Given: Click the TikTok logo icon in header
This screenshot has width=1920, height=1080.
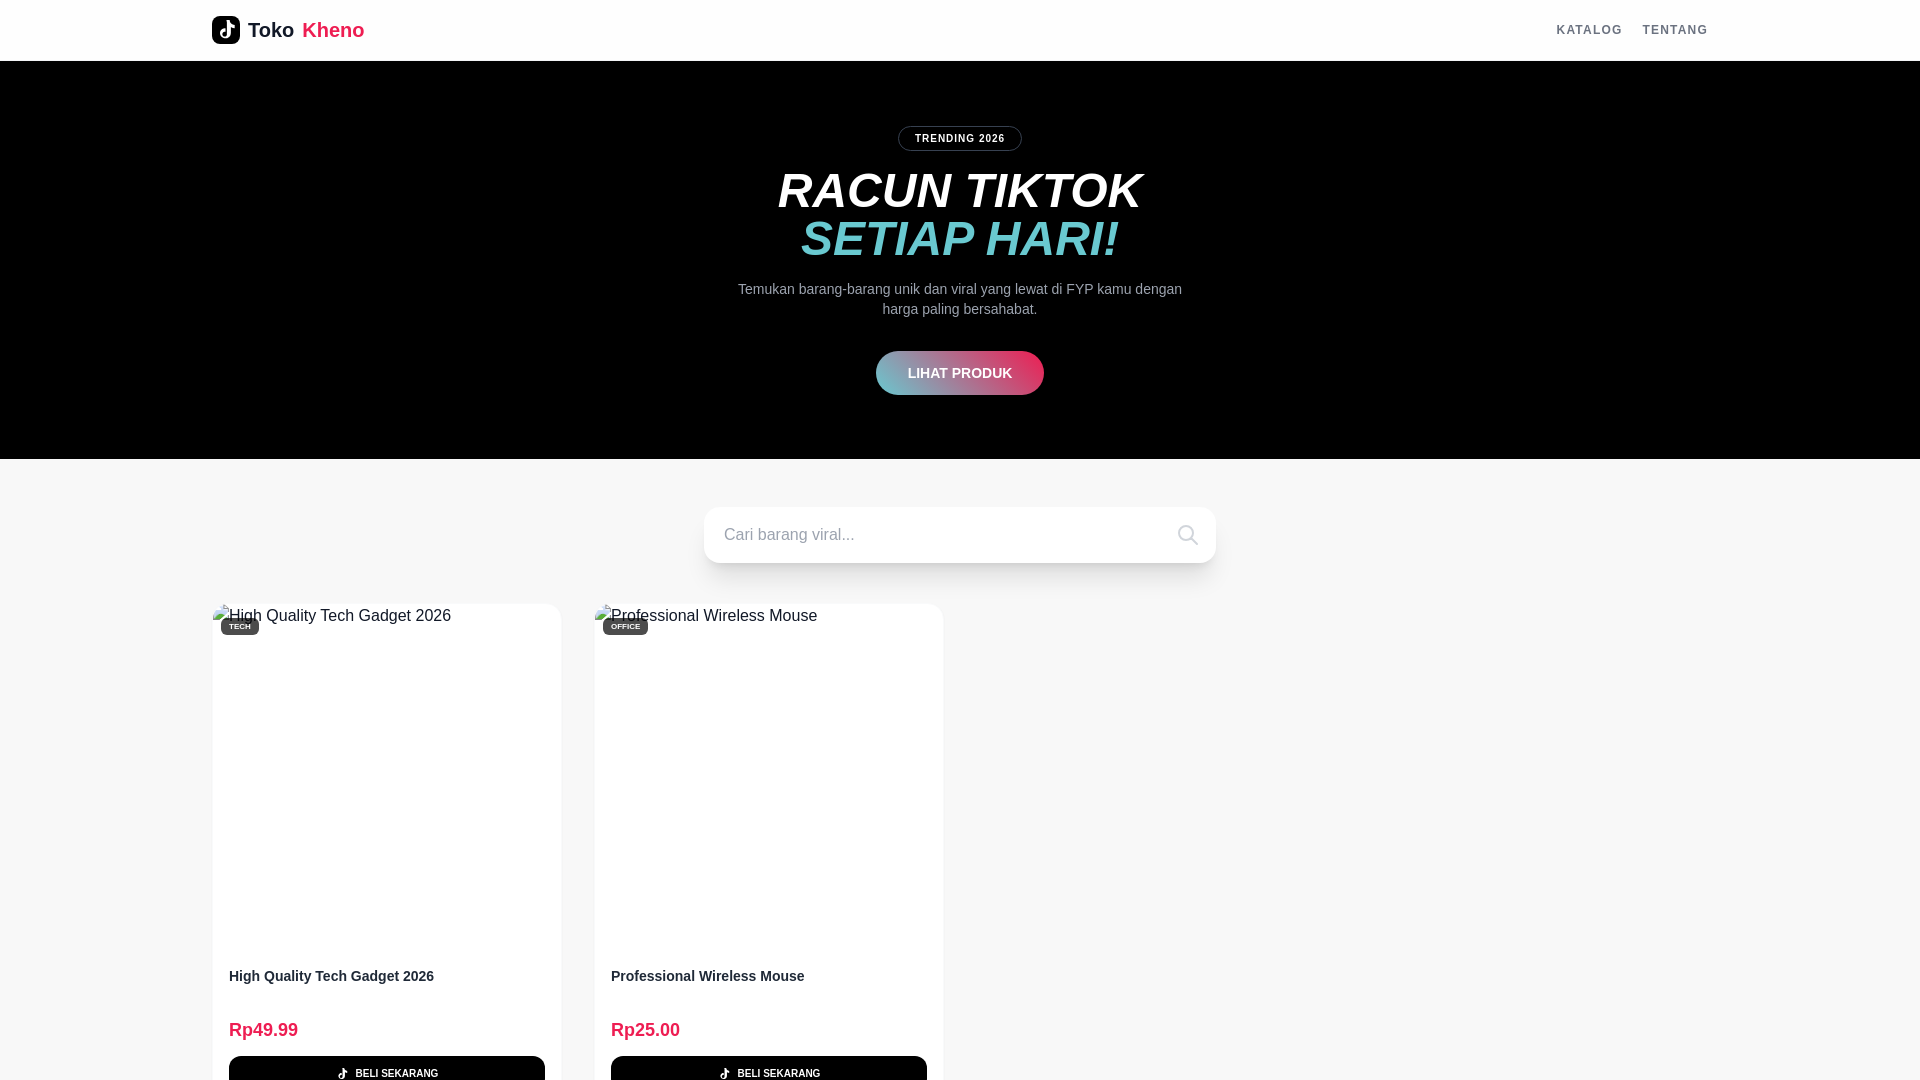Looking at the screenshot, I should pyautogui.click(x=226, y=30).
